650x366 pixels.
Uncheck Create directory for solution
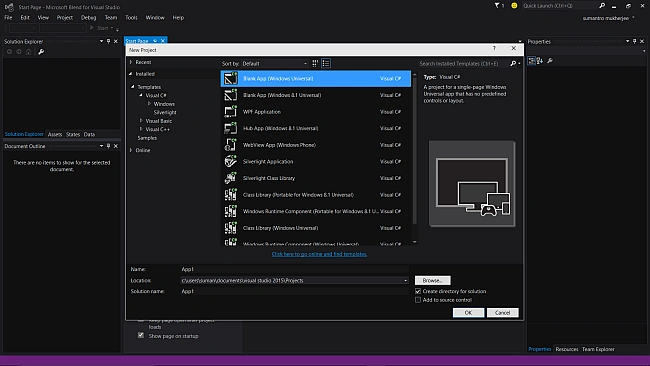coord(418,291)
